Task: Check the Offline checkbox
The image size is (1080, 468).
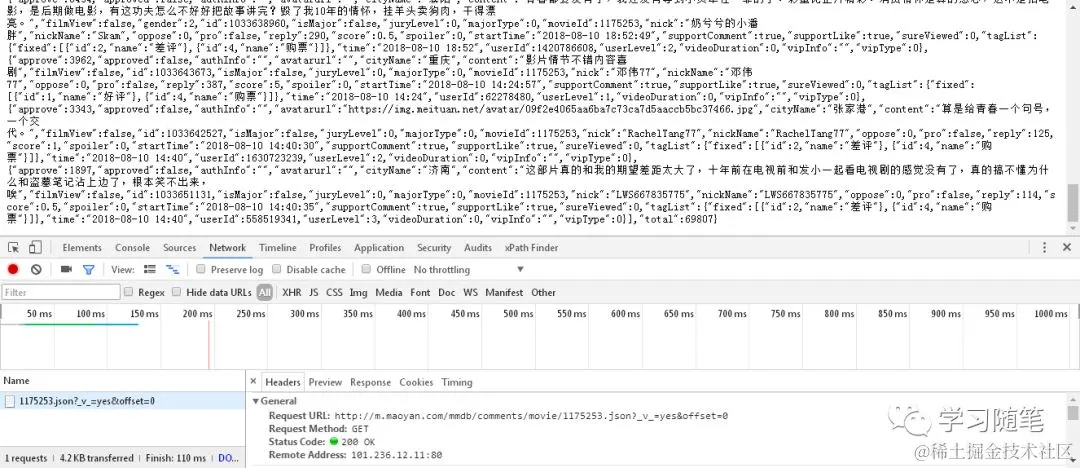Action: pos(366,269)
